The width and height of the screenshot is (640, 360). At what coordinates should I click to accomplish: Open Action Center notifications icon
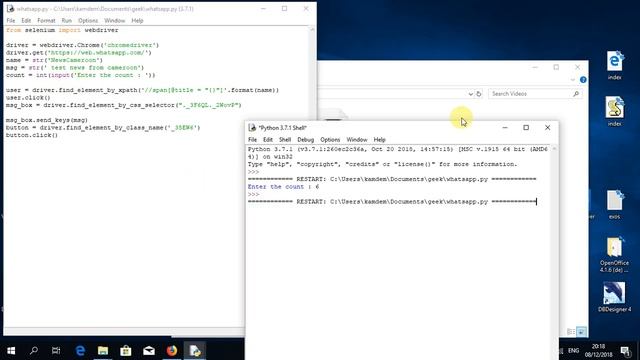pos(624,350)
